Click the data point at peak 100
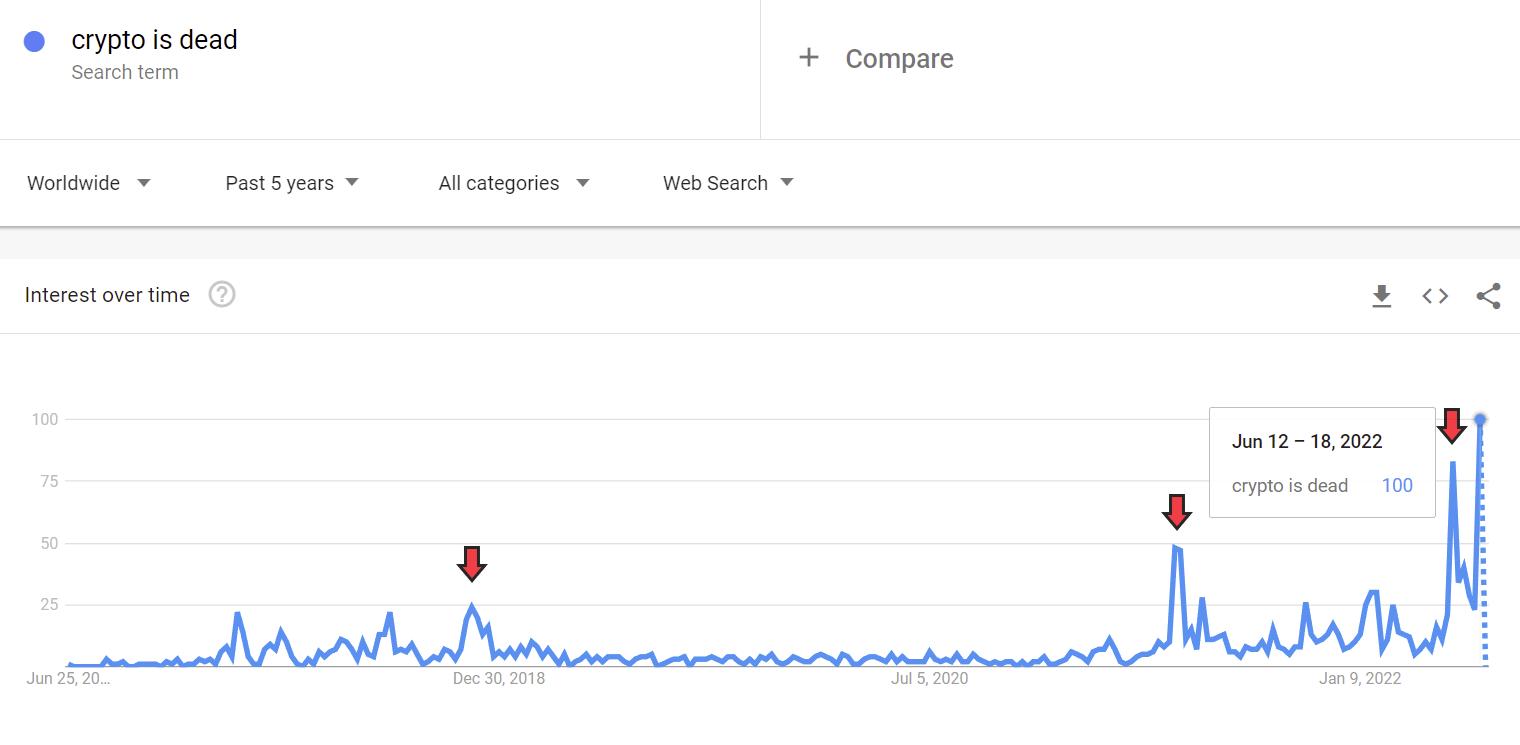Image resolution: width=1520 pixels, height=745 pixels. 1480,419
